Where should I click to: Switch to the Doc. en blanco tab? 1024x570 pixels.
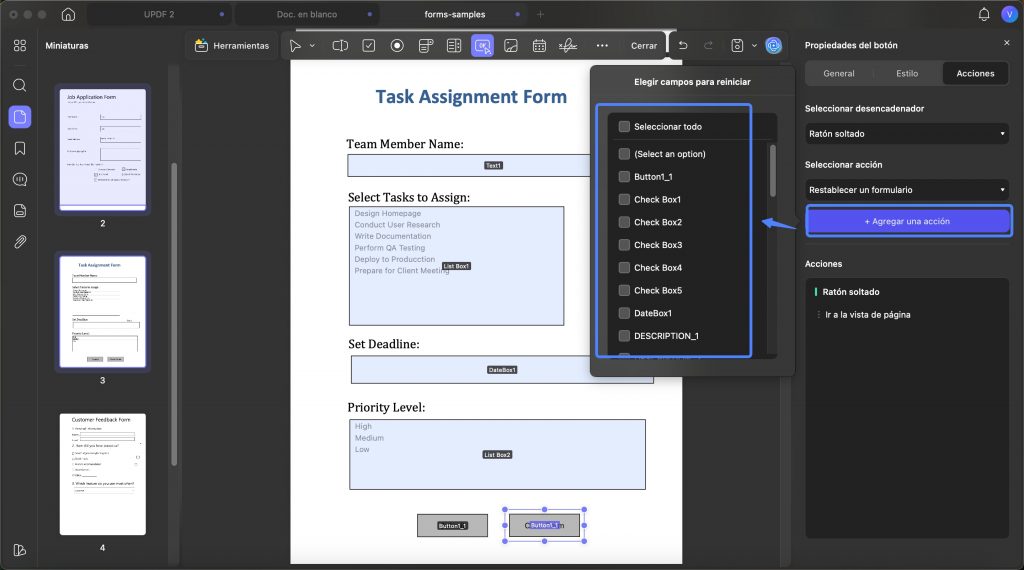306,14
